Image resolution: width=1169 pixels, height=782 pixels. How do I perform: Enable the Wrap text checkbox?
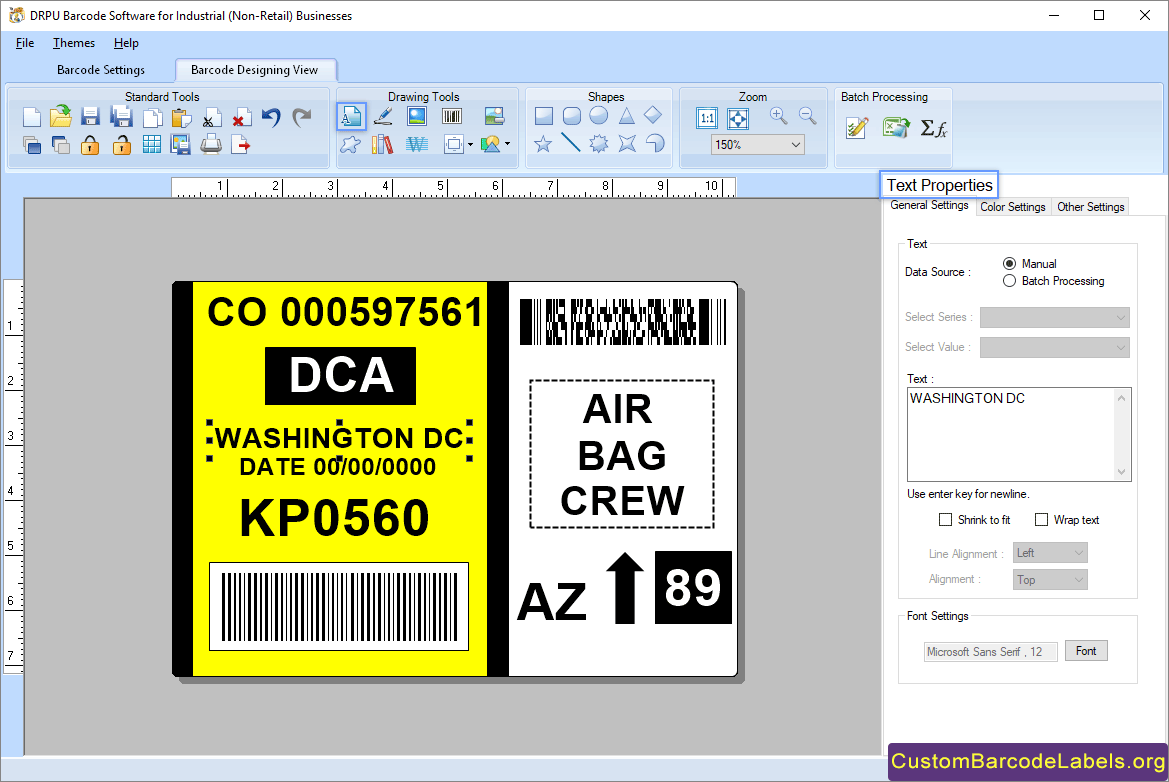pos(1042,520)
